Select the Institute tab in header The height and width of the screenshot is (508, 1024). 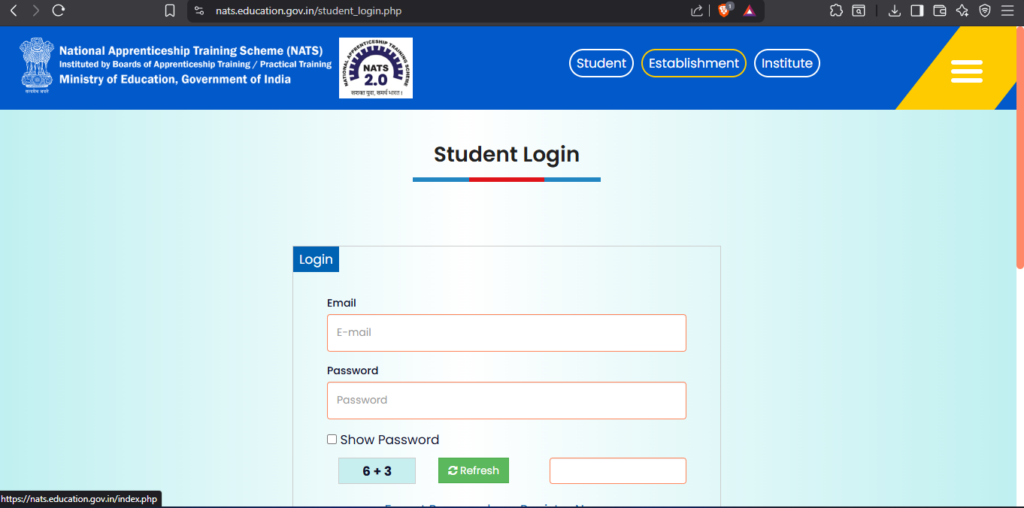point(786,63)
